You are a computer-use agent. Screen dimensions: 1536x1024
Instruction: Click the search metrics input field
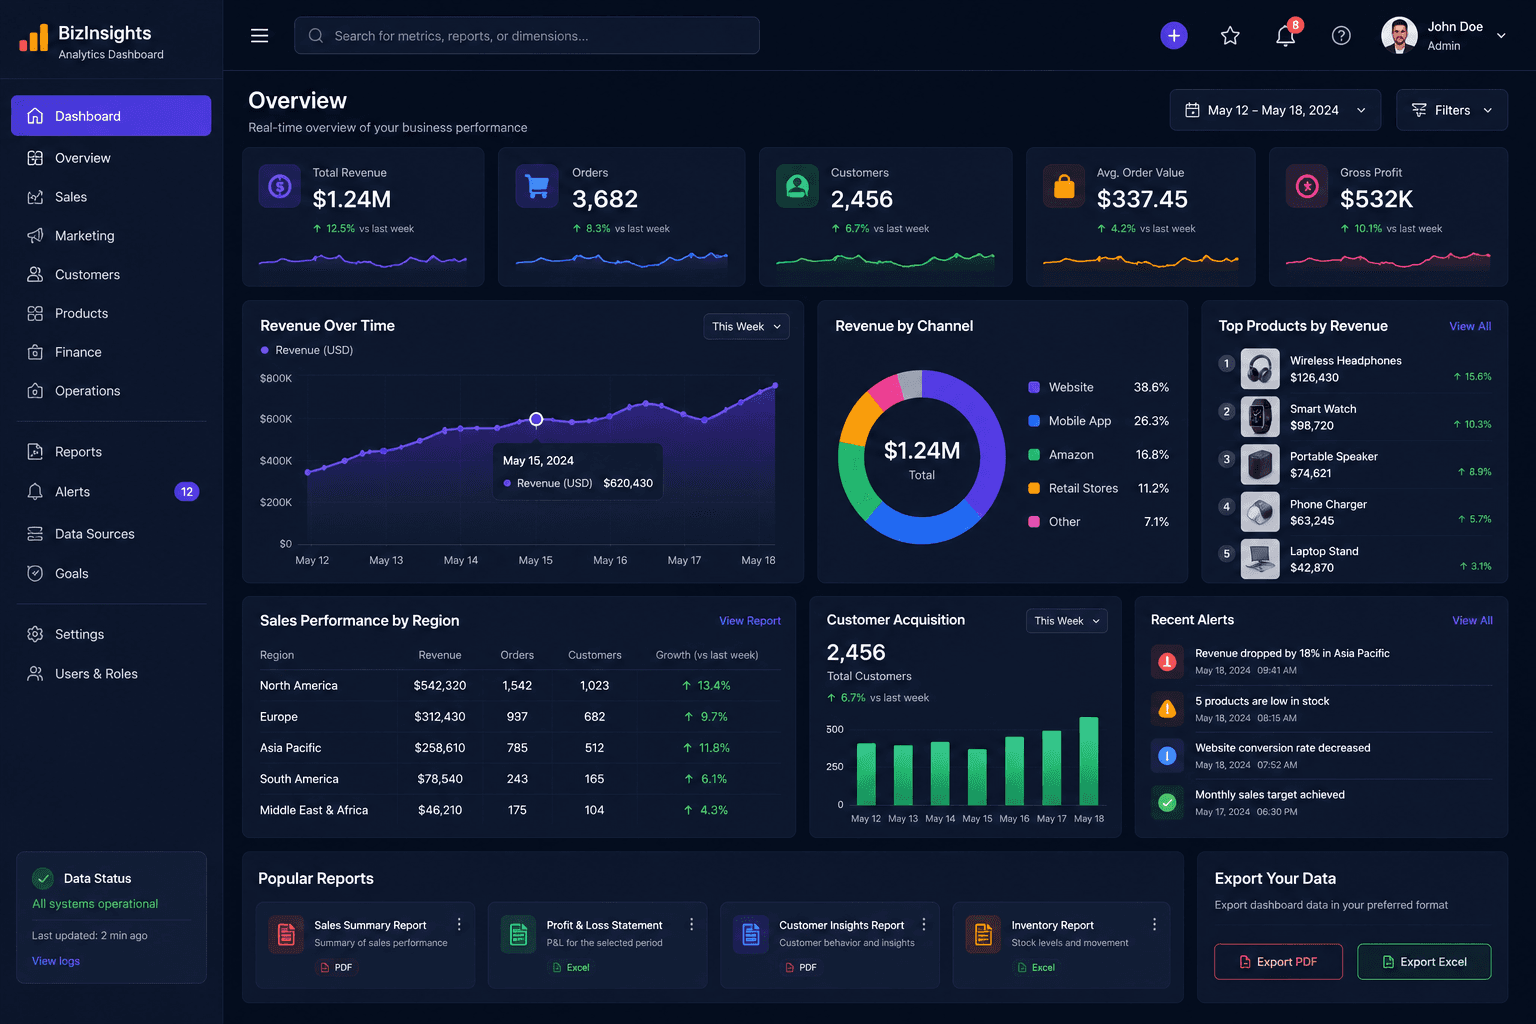[527, 36]
